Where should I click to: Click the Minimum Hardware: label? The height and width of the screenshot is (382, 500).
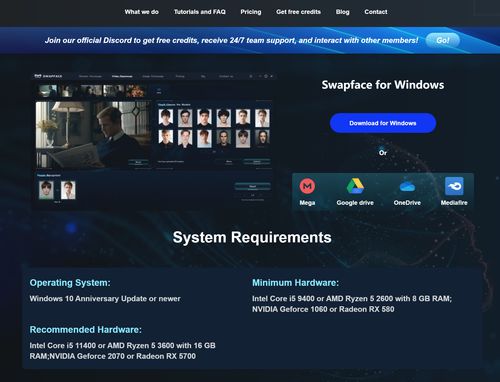295,283
